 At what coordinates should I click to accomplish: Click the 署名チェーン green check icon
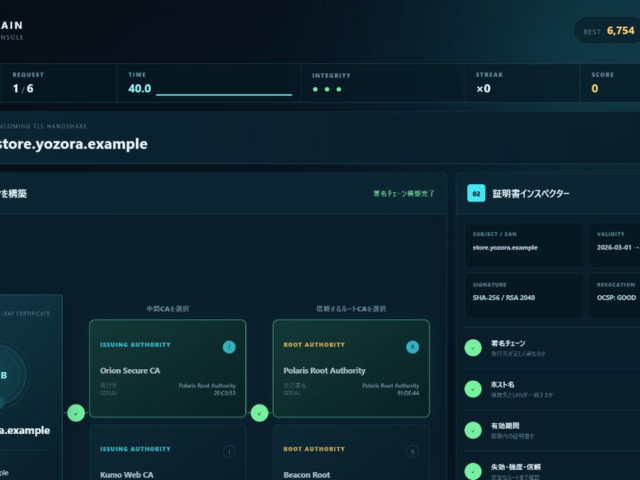click(473, 348)
